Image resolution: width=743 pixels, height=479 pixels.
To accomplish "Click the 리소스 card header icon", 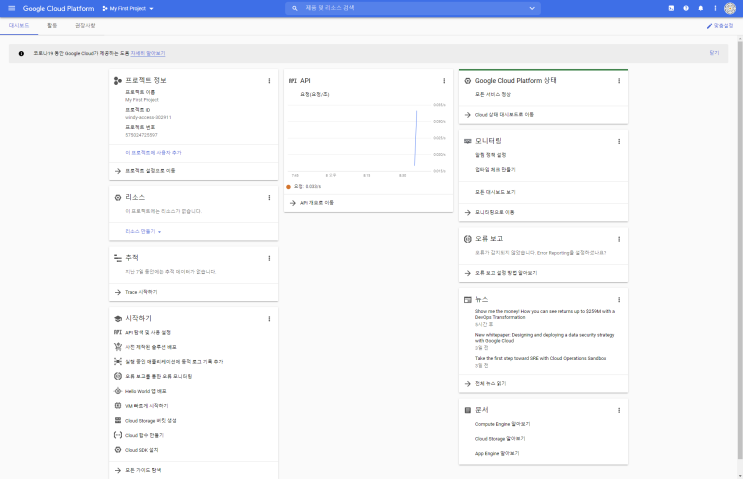I will [x=118, y=198].
